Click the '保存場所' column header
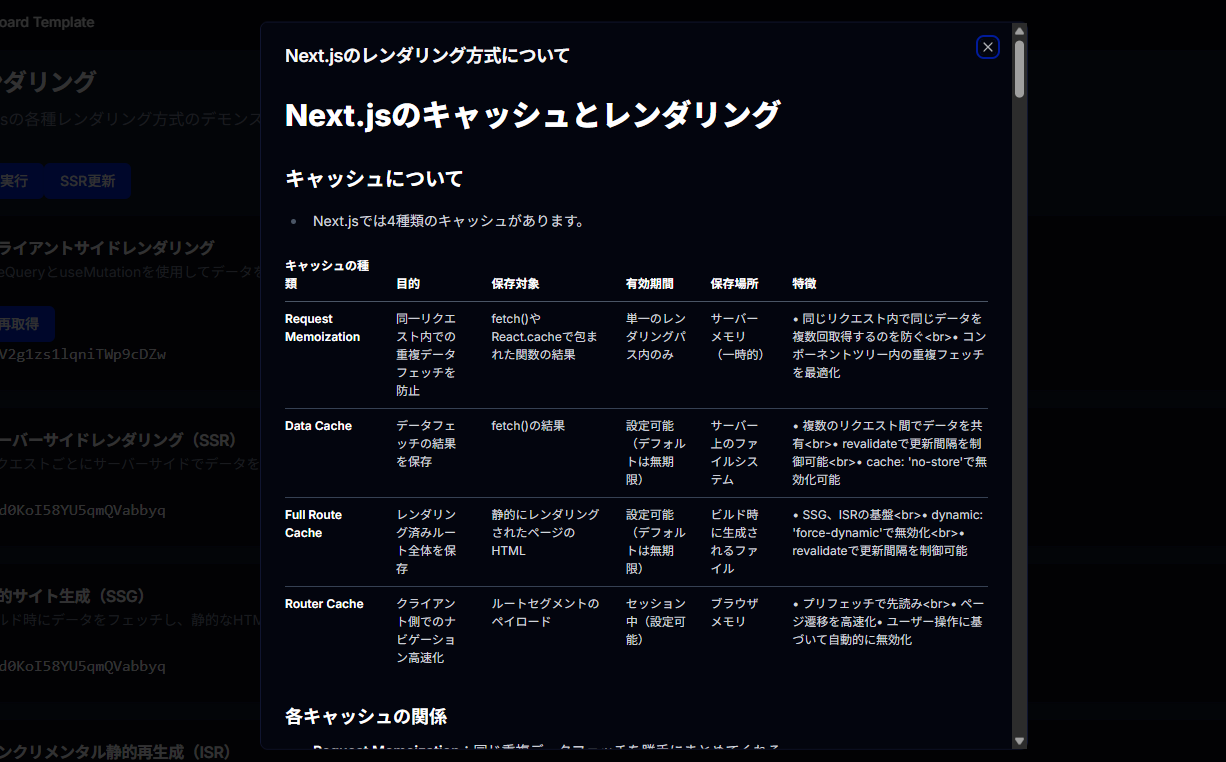 click(735, 284)
